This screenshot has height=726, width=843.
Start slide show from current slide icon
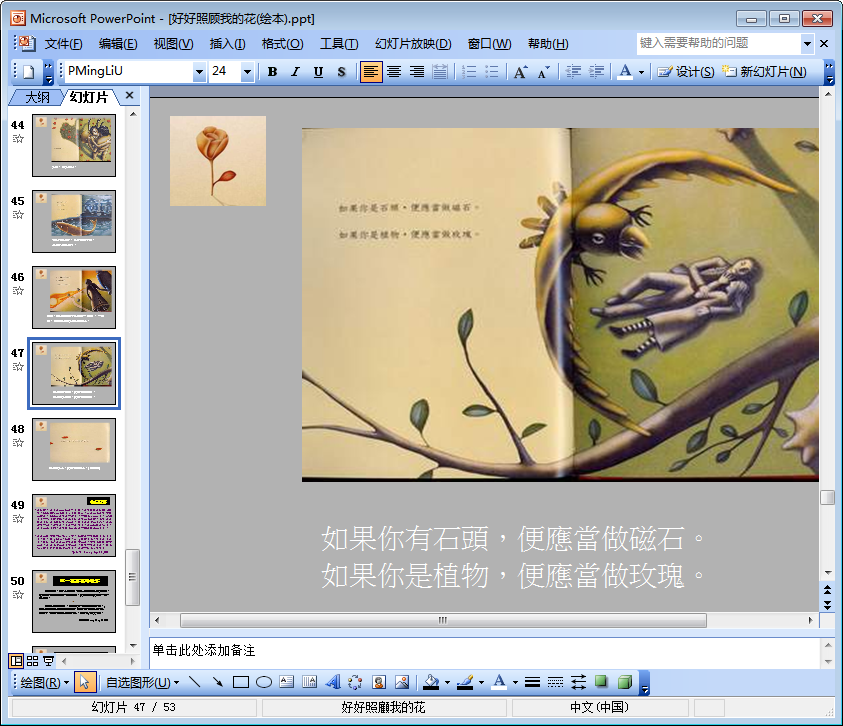tap(48, 661)
